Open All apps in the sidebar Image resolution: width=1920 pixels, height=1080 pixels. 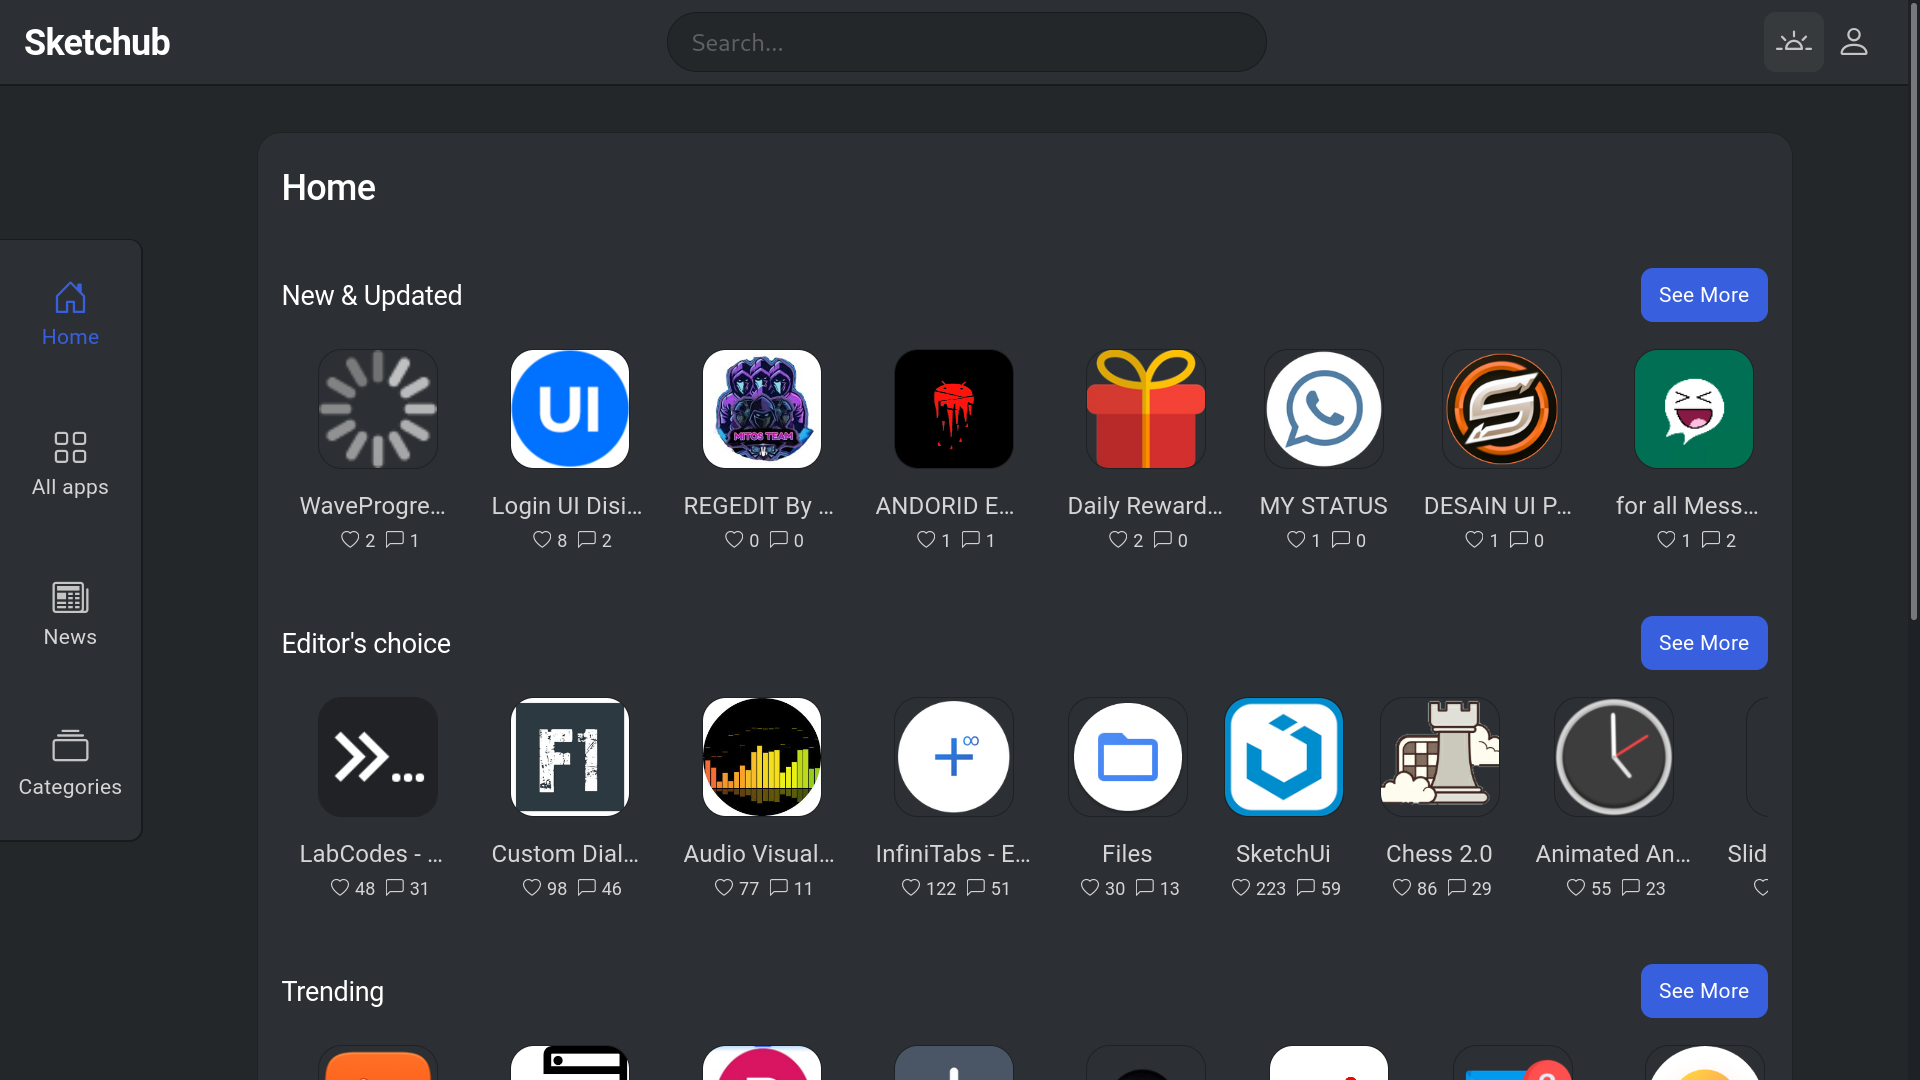70,465
